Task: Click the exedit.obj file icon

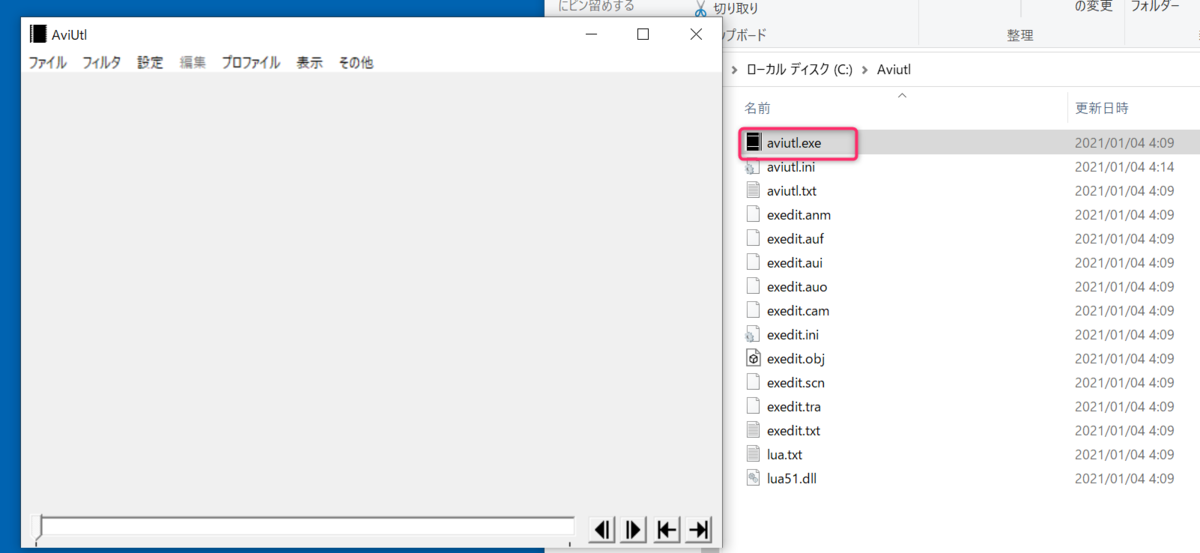Action: tap(754, 359)
